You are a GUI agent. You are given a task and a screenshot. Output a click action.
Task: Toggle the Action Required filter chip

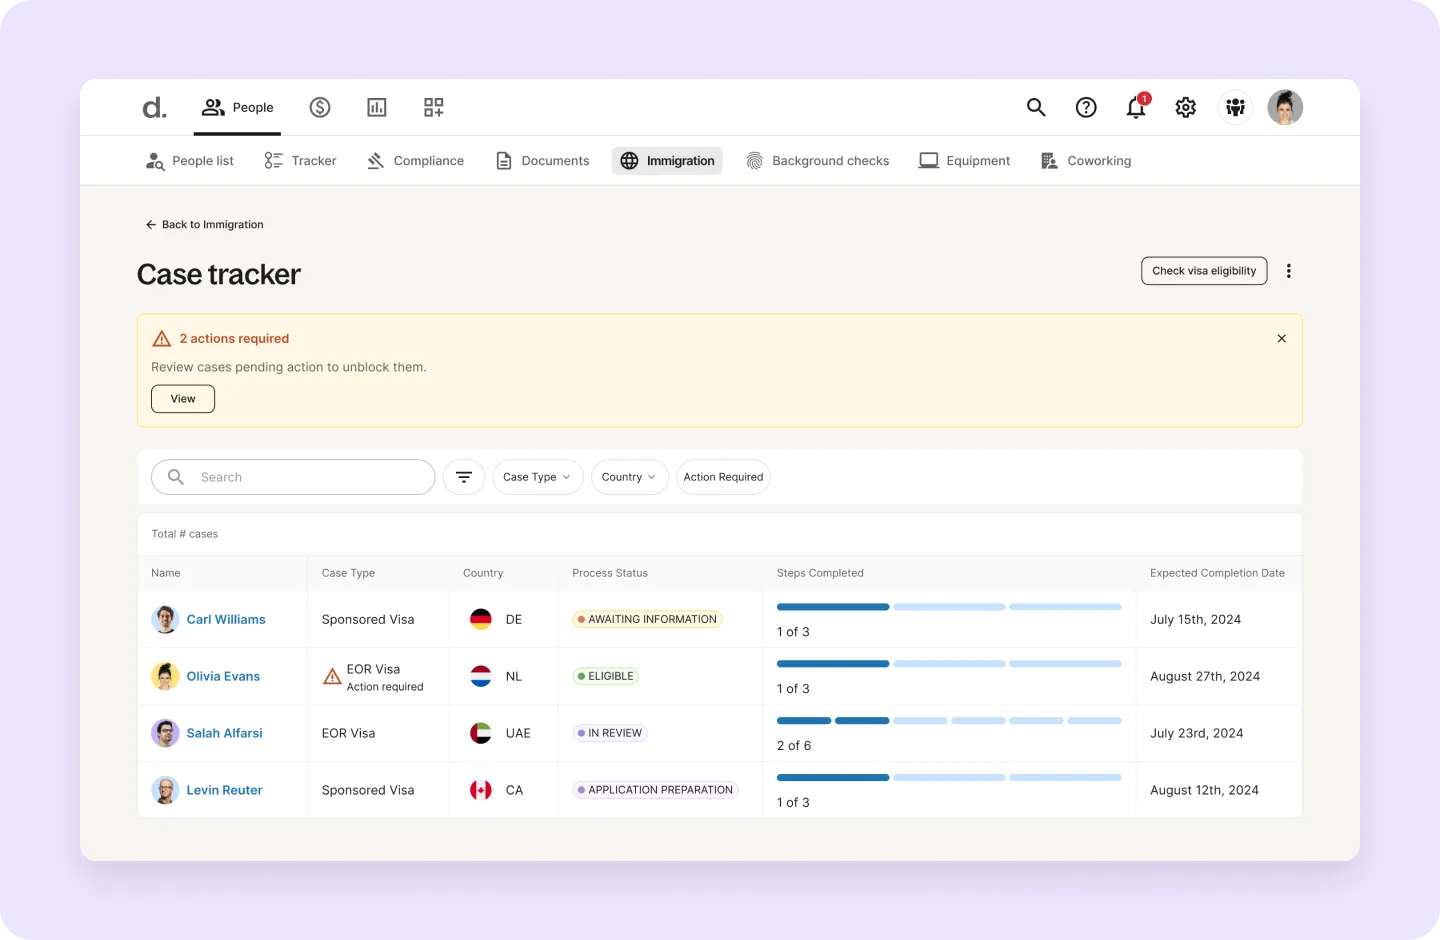(x=723, y=477)
